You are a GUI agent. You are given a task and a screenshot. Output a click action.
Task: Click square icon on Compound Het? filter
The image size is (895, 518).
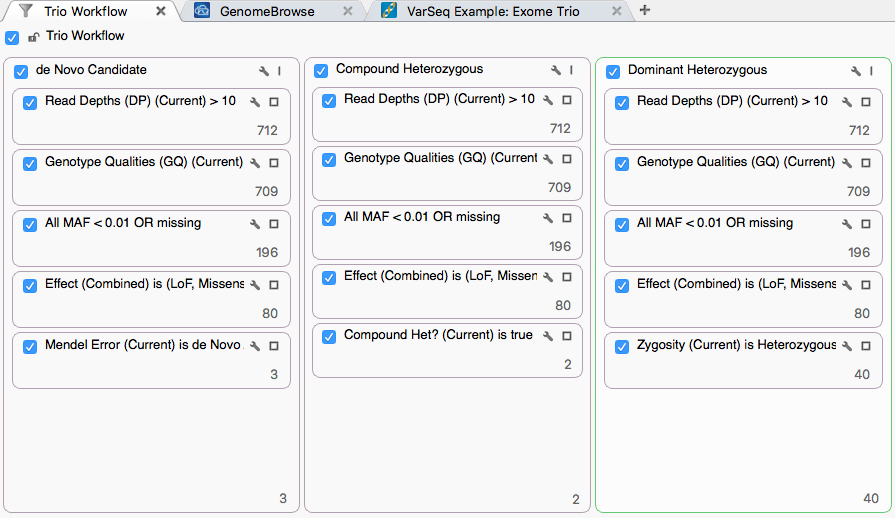pos(567,335)
